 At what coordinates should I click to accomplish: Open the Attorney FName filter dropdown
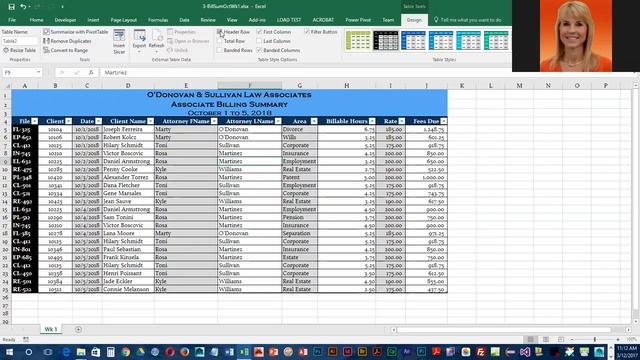[214, 121]
